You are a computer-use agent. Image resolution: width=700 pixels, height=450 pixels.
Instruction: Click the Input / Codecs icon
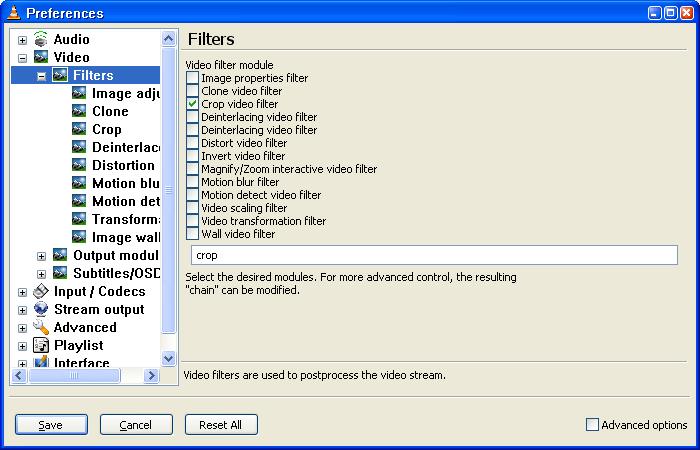41,291
